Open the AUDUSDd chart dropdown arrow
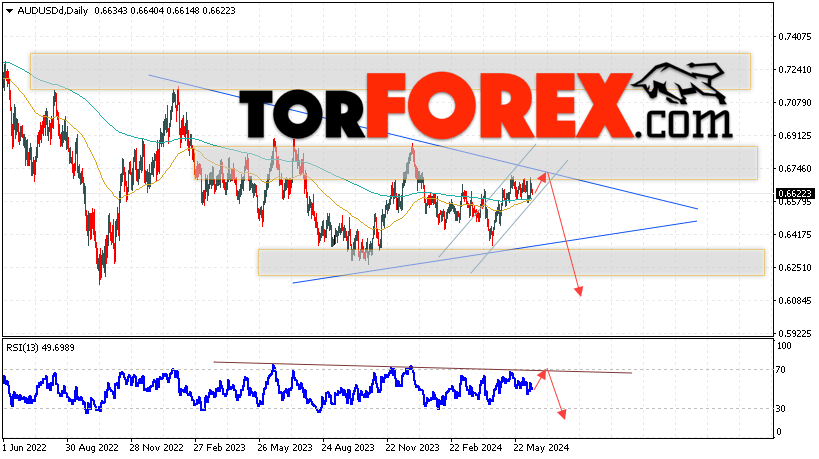This screenshot has height=459, width=819. [9, 11]
